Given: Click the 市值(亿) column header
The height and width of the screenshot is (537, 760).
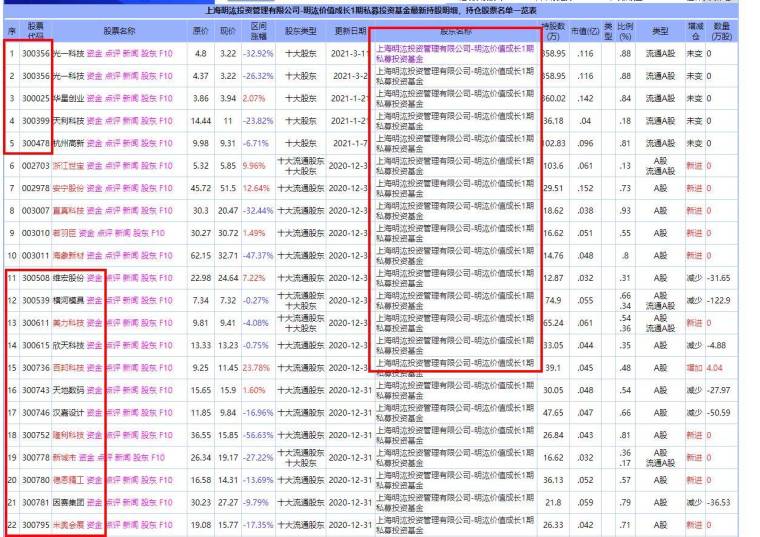Looking at the screenshot, I should (x=586, y=31).
